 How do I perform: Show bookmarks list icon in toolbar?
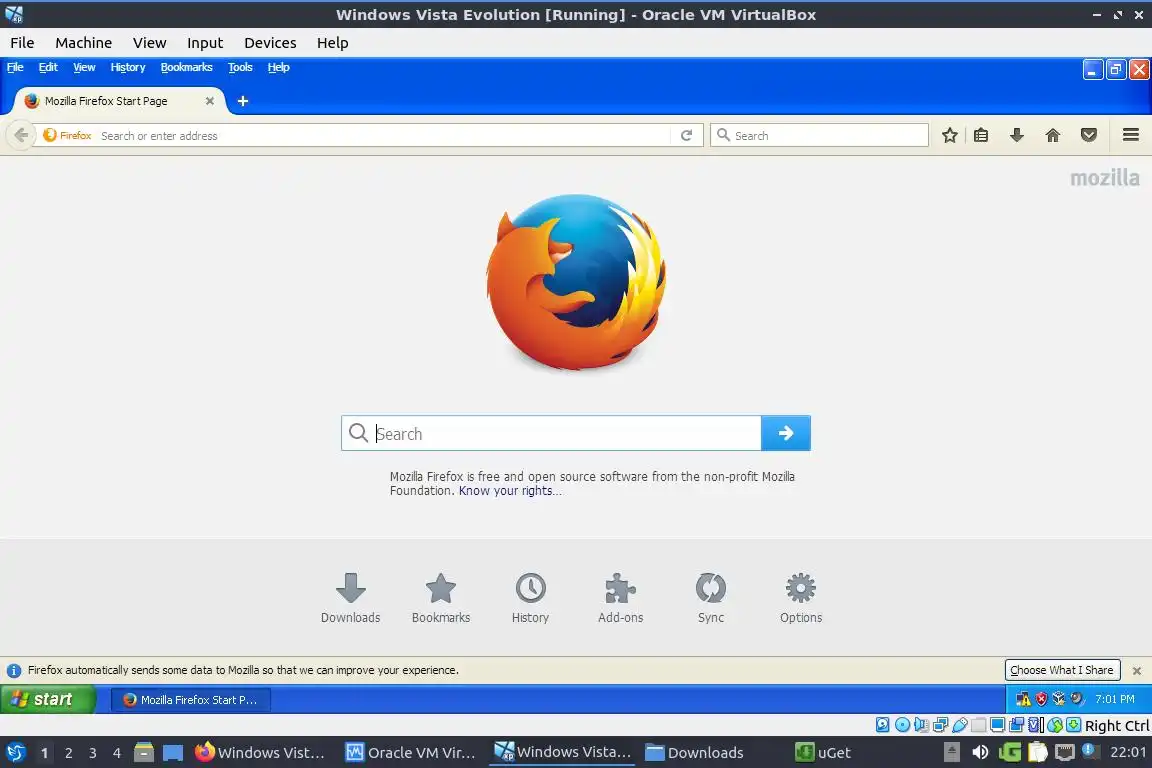coord(981,135)
